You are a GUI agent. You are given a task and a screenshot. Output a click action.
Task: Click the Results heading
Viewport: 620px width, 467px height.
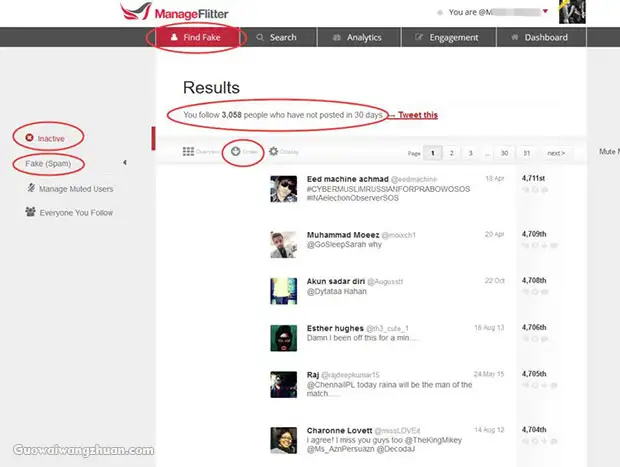pos(211,87)
